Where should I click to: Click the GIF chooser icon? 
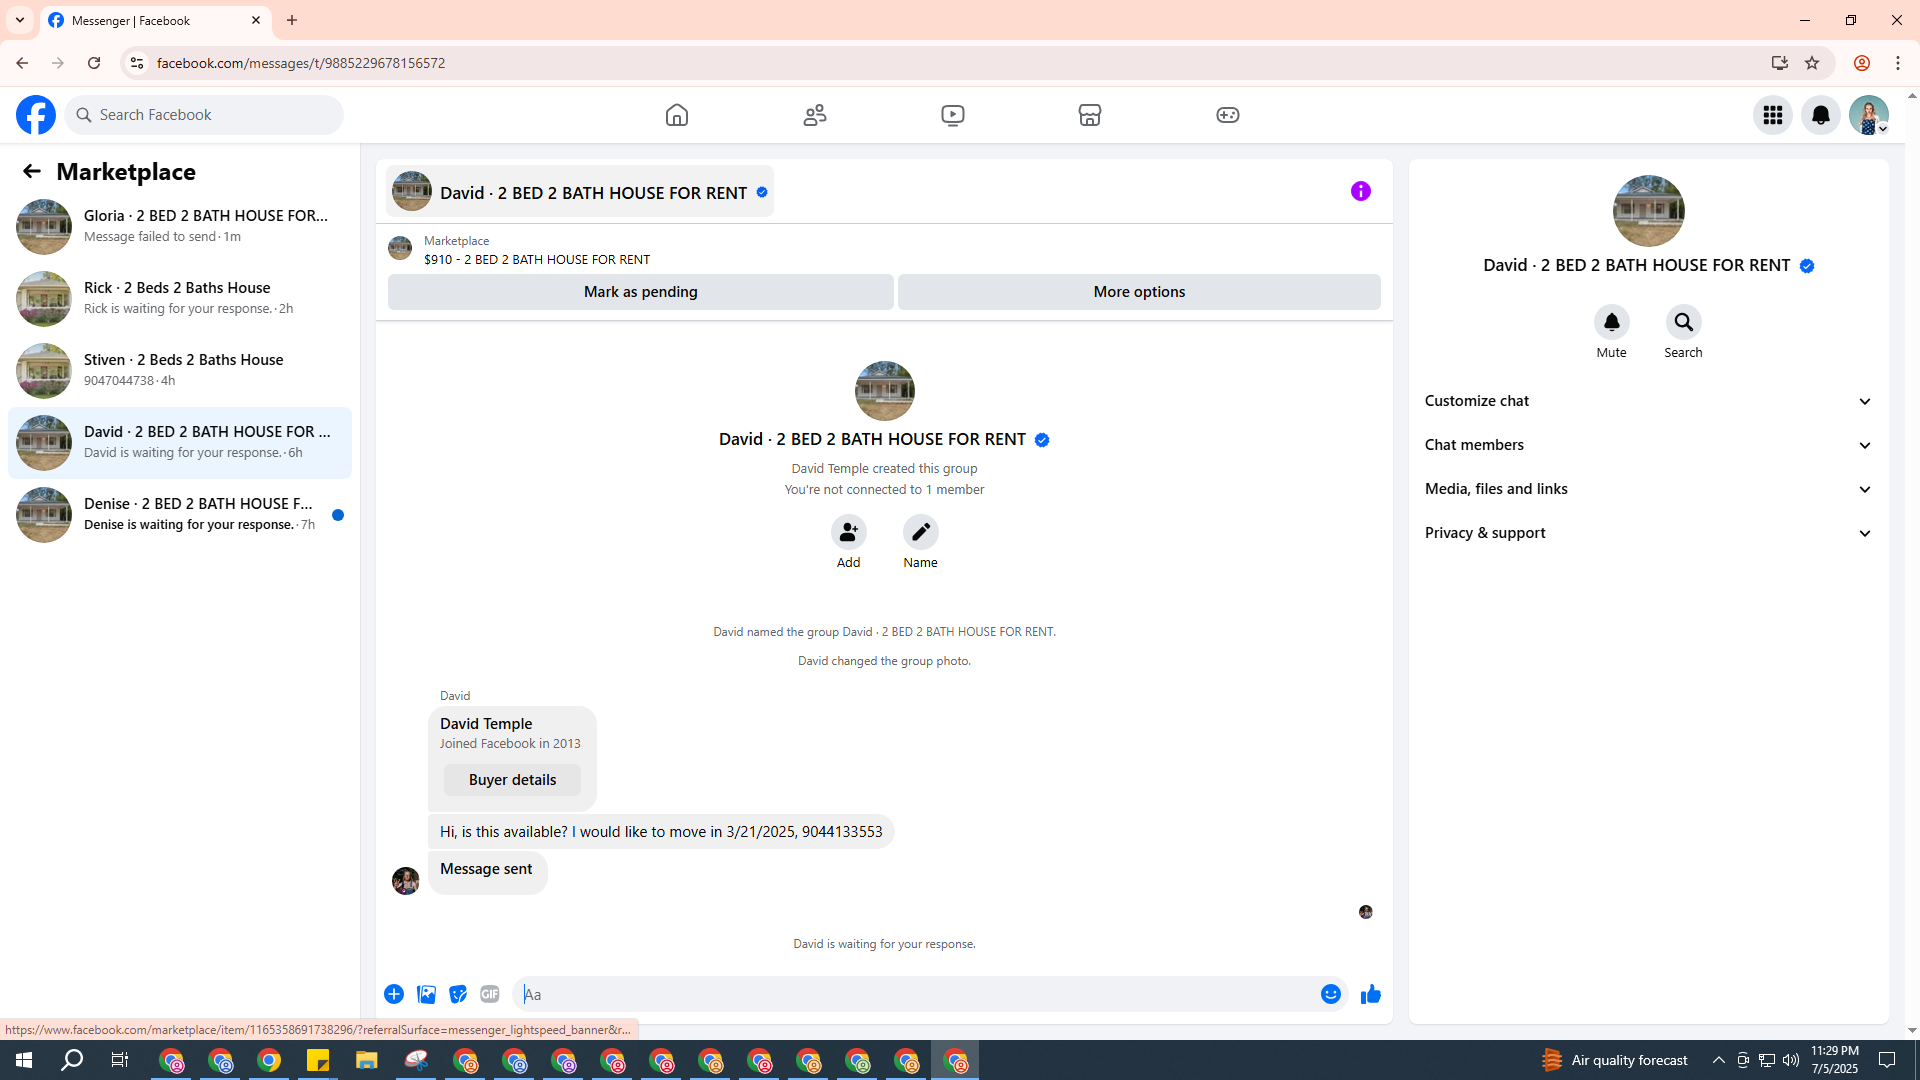click(489, 994)
